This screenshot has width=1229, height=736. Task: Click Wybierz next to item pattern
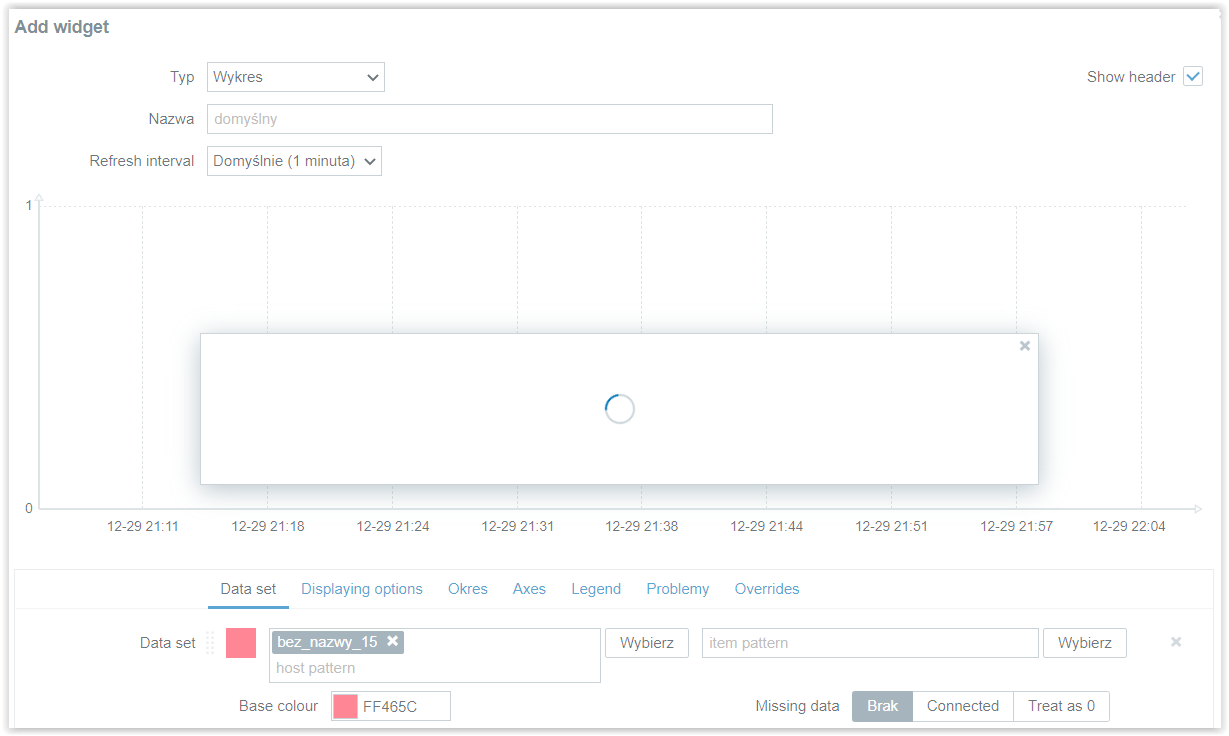tap(1085, 643)
